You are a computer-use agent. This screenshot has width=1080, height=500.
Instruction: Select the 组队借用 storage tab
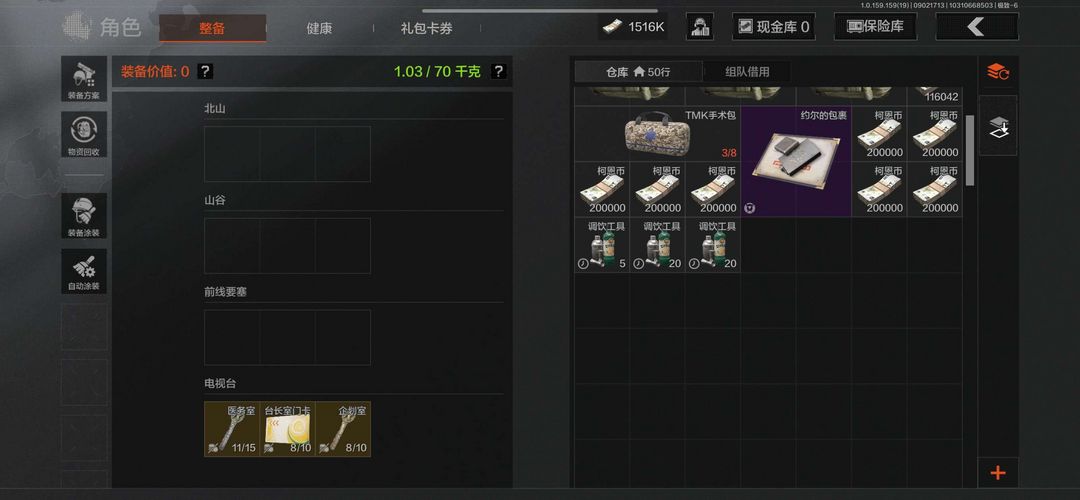(x=747, y=72)
